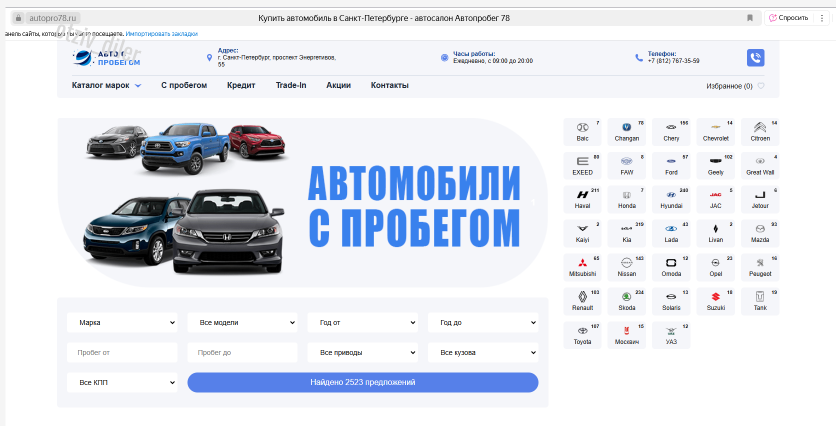Open the Год от dropdown

click(363, 323)
